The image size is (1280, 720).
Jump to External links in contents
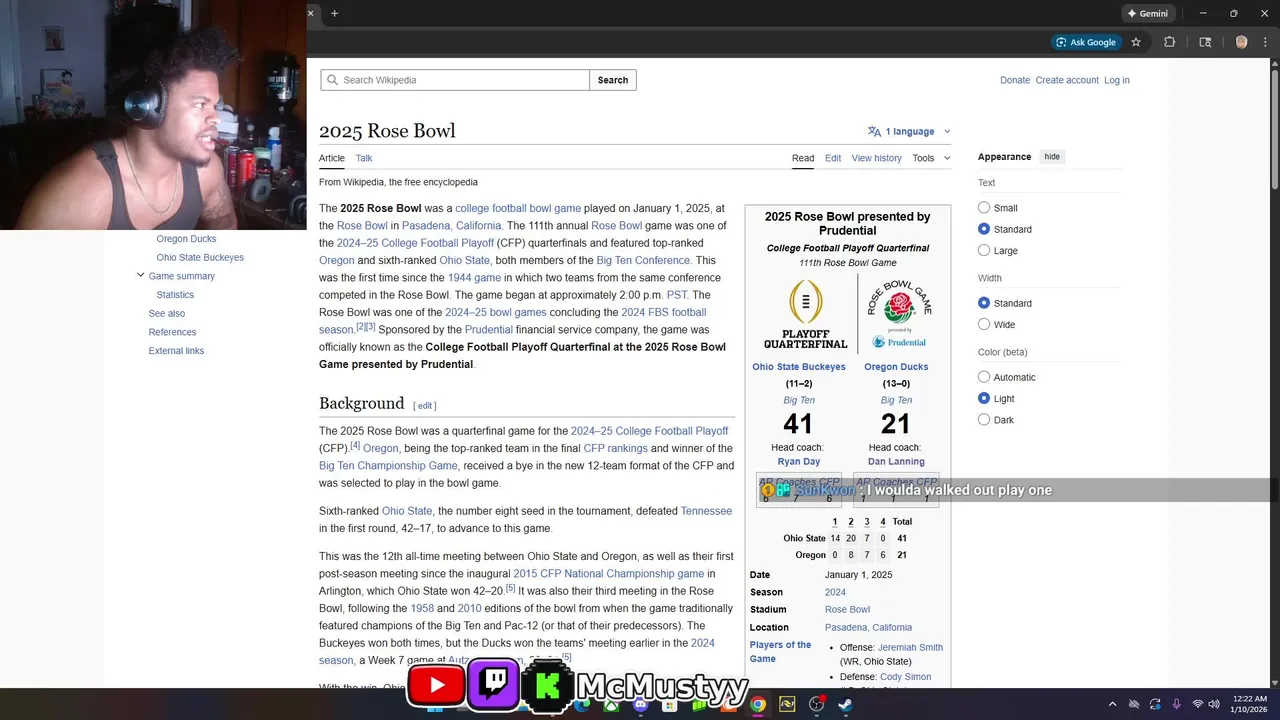click(x=176, y=351)
